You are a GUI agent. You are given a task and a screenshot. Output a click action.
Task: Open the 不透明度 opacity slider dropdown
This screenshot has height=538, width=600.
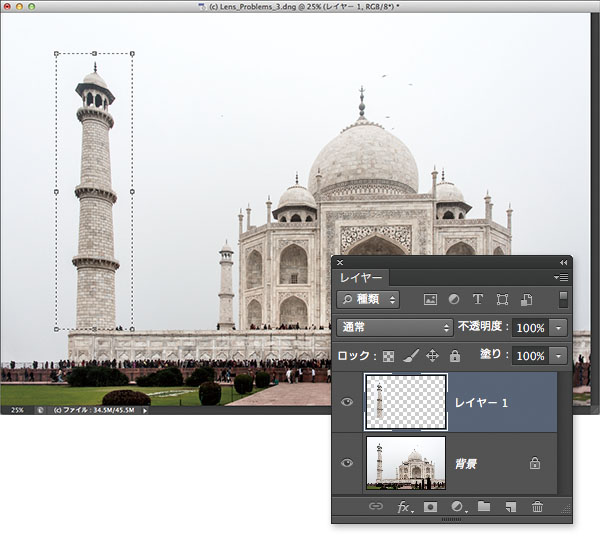click(x=558, y=327)
